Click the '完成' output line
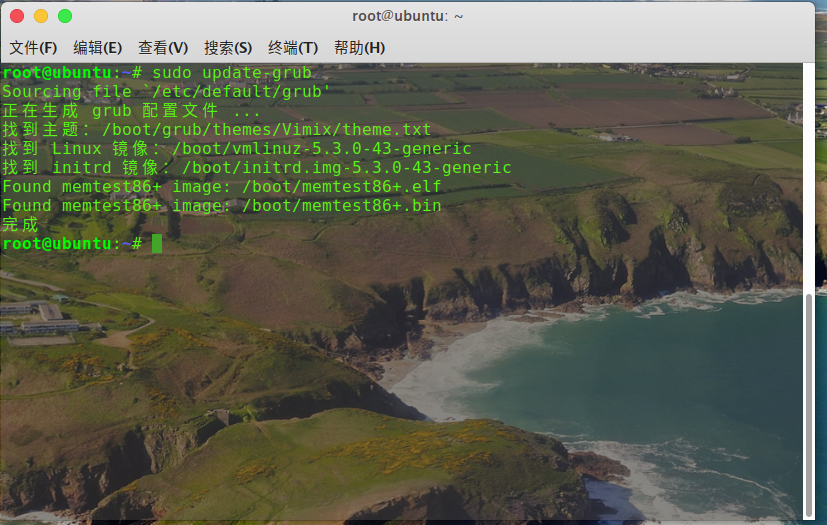 click(20, 225)
